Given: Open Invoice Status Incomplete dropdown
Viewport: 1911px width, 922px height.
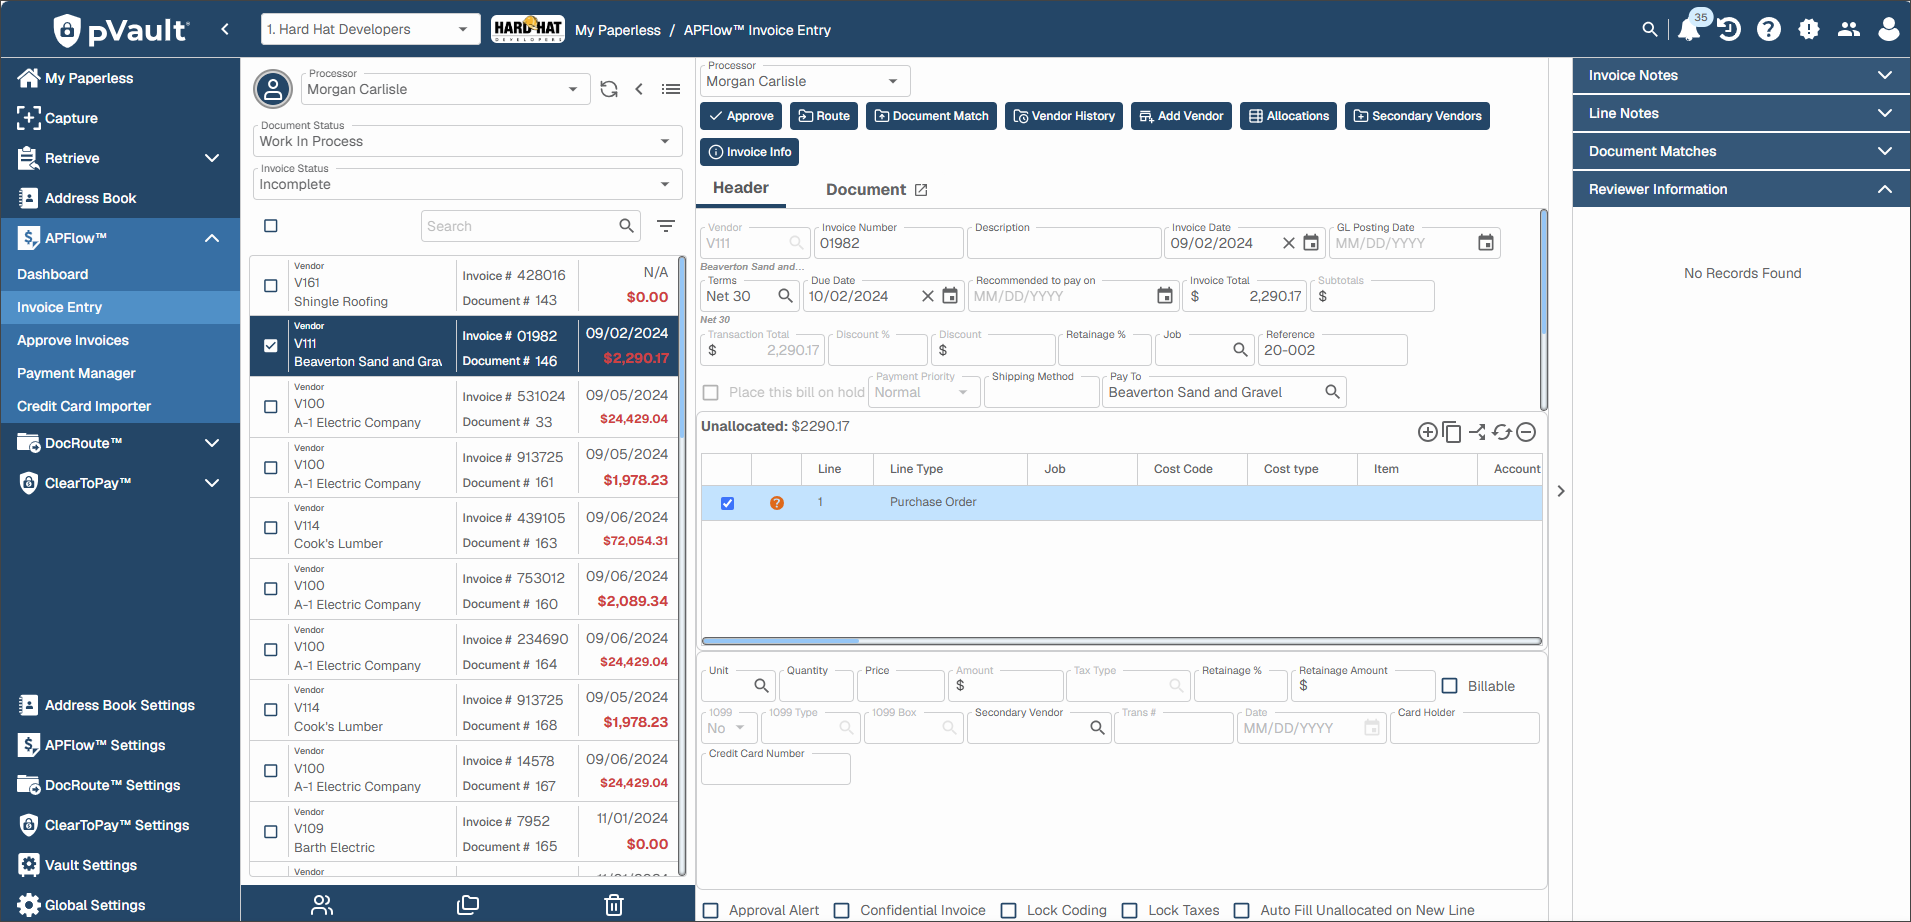Looking at the screenshot, I should (x=467, y=184).
